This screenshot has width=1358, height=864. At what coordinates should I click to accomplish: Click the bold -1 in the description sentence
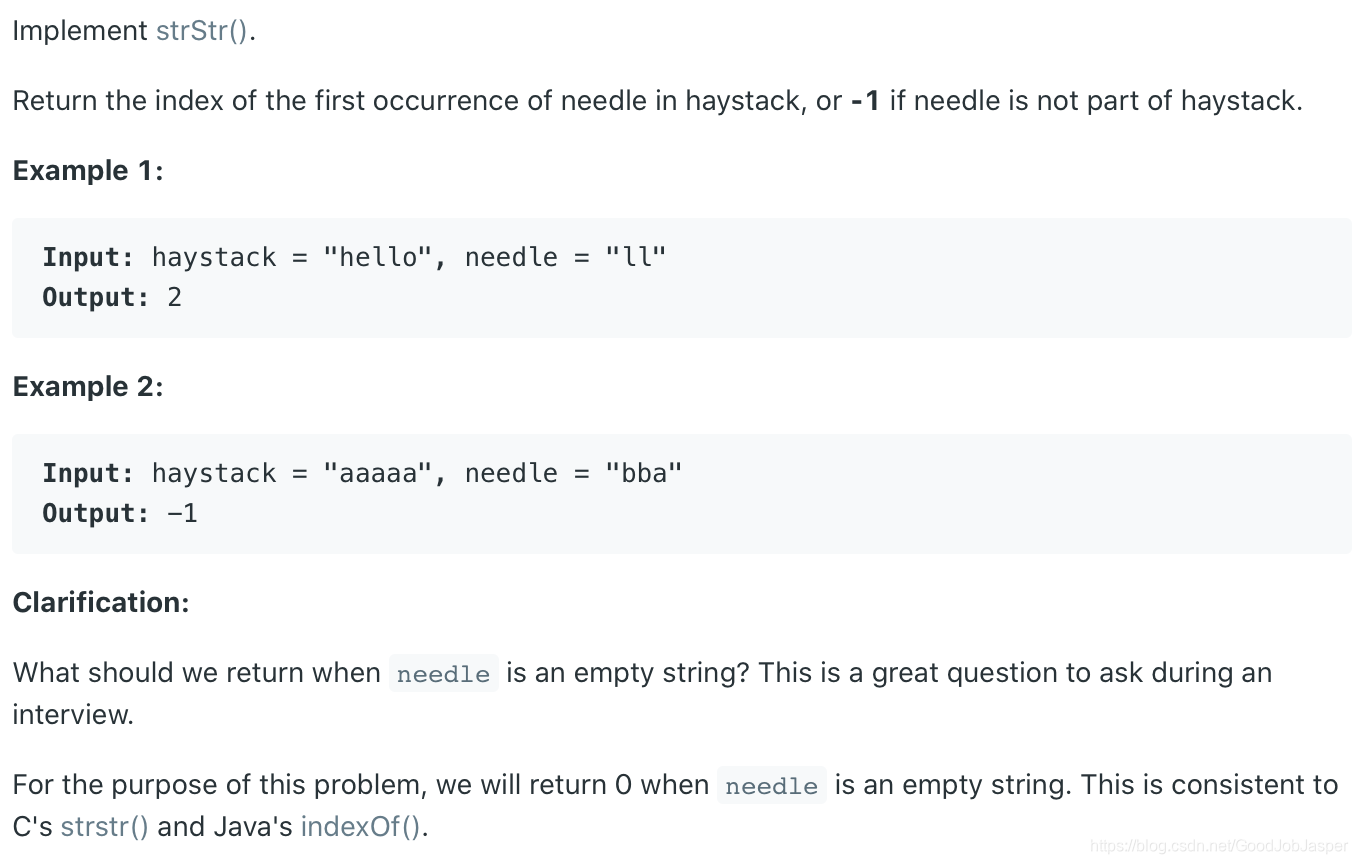865,101
